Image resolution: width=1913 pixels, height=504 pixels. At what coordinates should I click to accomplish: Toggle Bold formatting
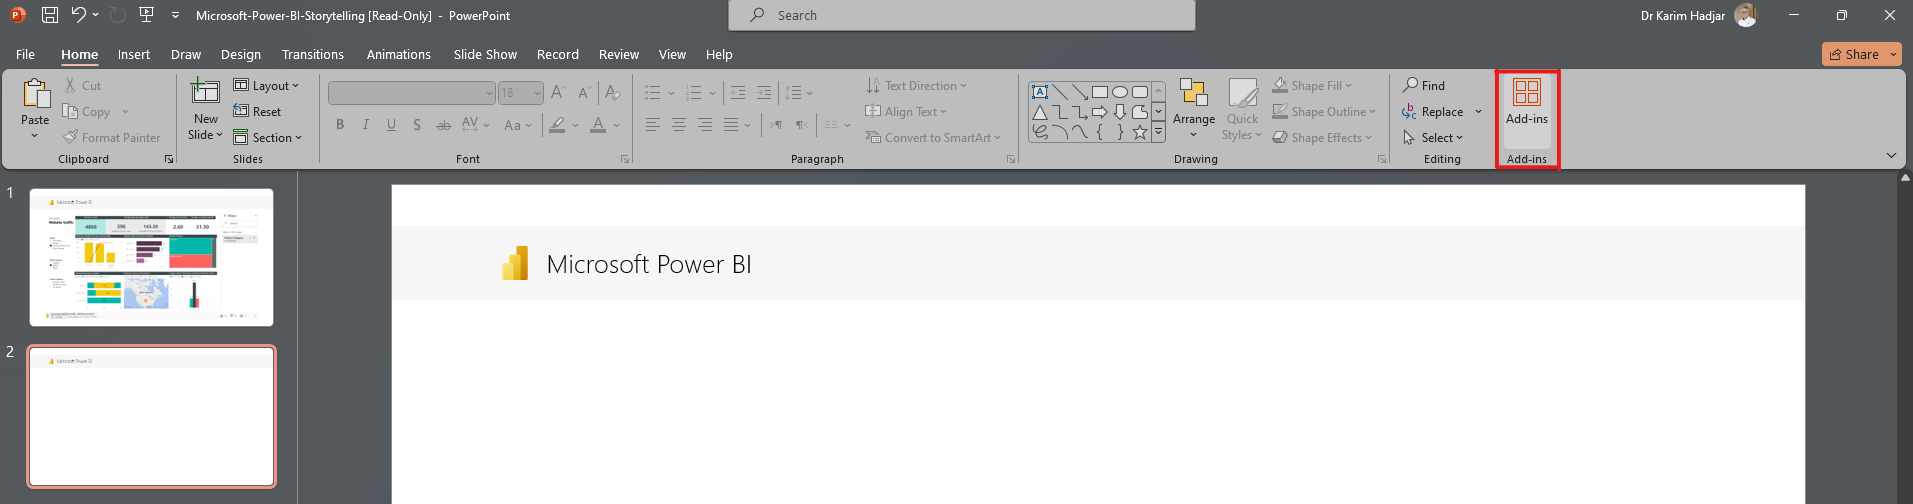340,125
